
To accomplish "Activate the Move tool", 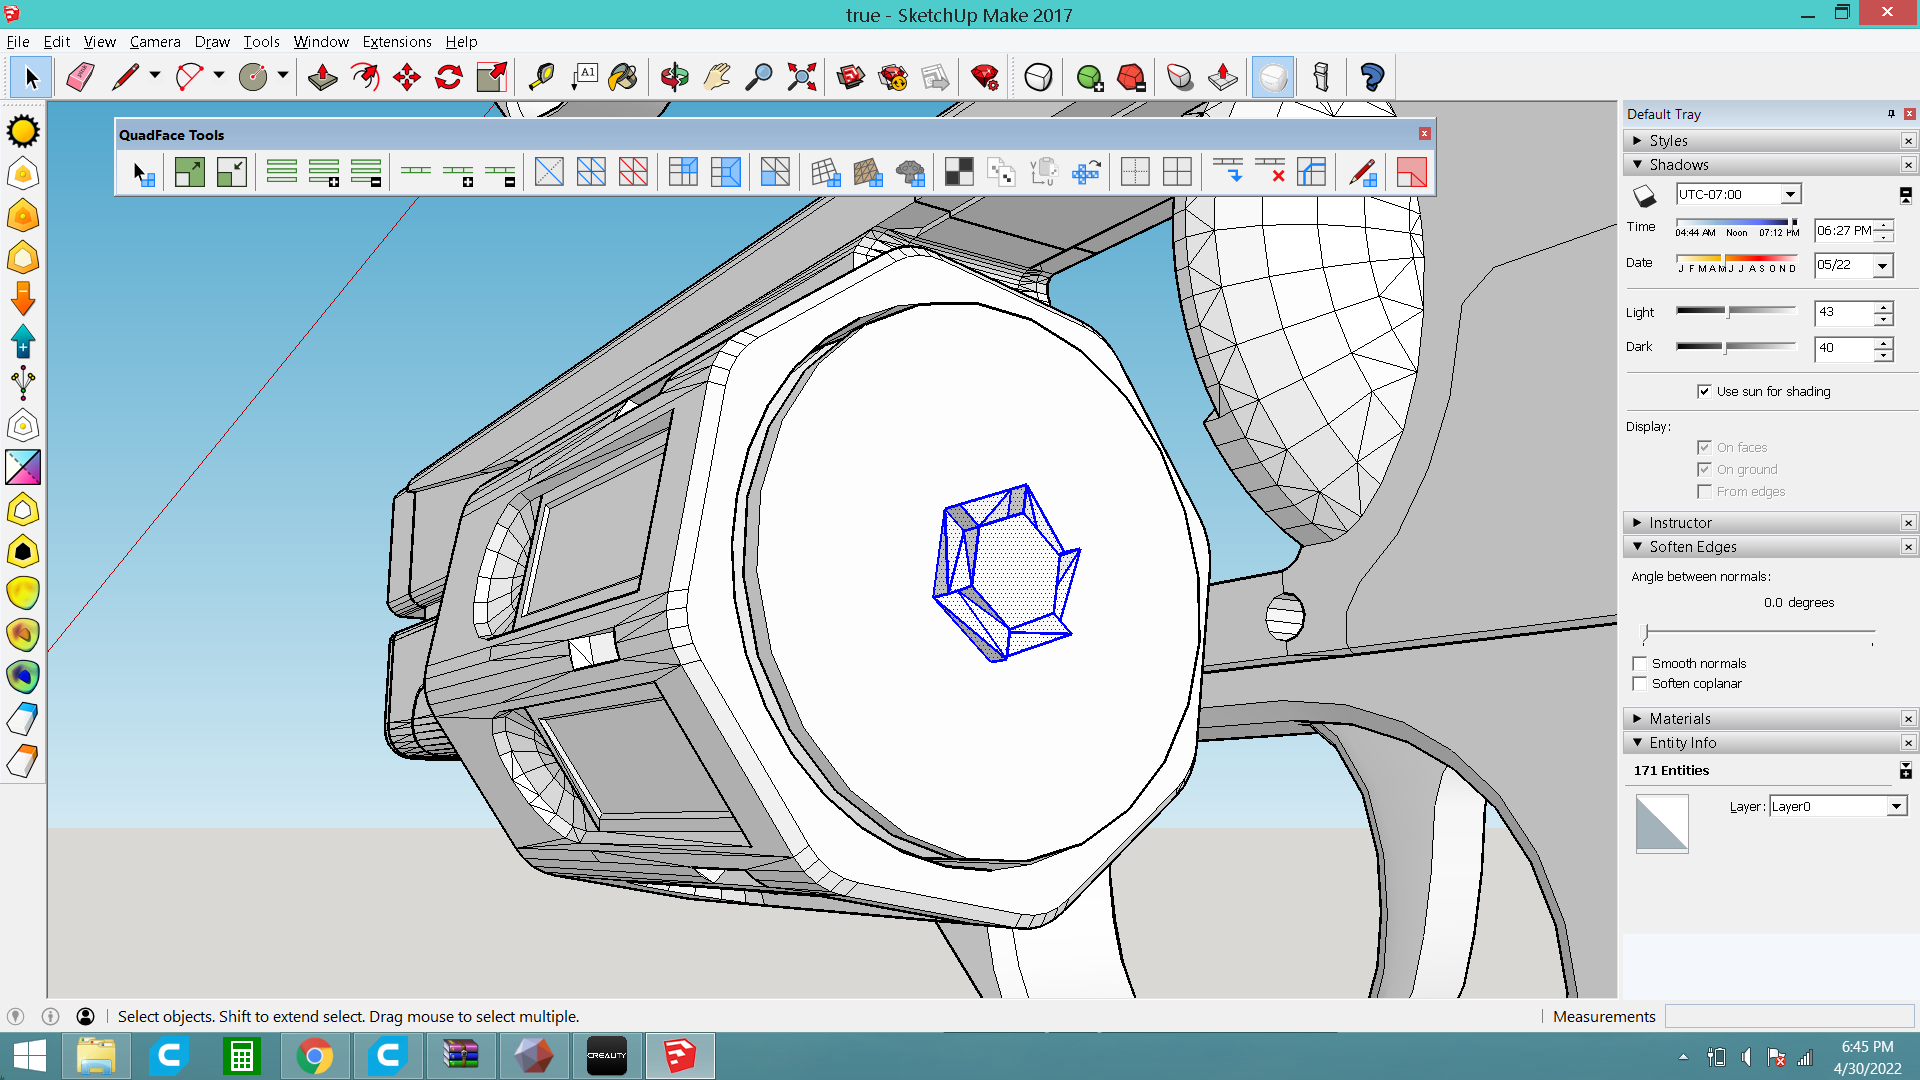I will click(407, 77).
